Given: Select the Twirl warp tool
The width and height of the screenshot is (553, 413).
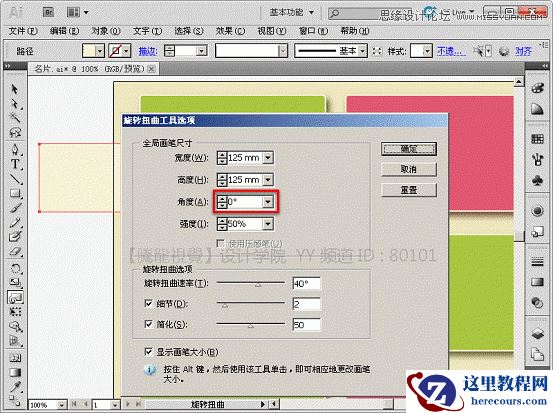Looking at the screenshot, I should pyautogui.click(x=15, y=297).
